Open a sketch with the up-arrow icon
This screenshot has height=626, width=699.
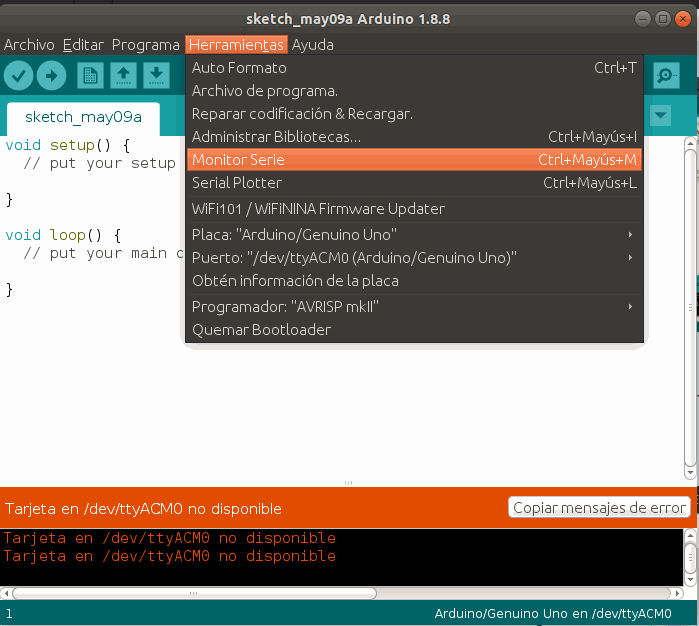(x=123, y=75)
